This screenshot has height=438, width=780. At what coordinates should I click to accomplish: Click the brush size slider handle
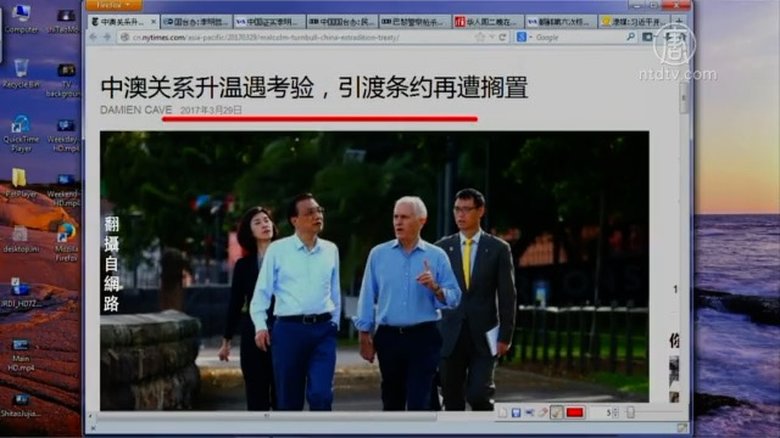(630, 412)
